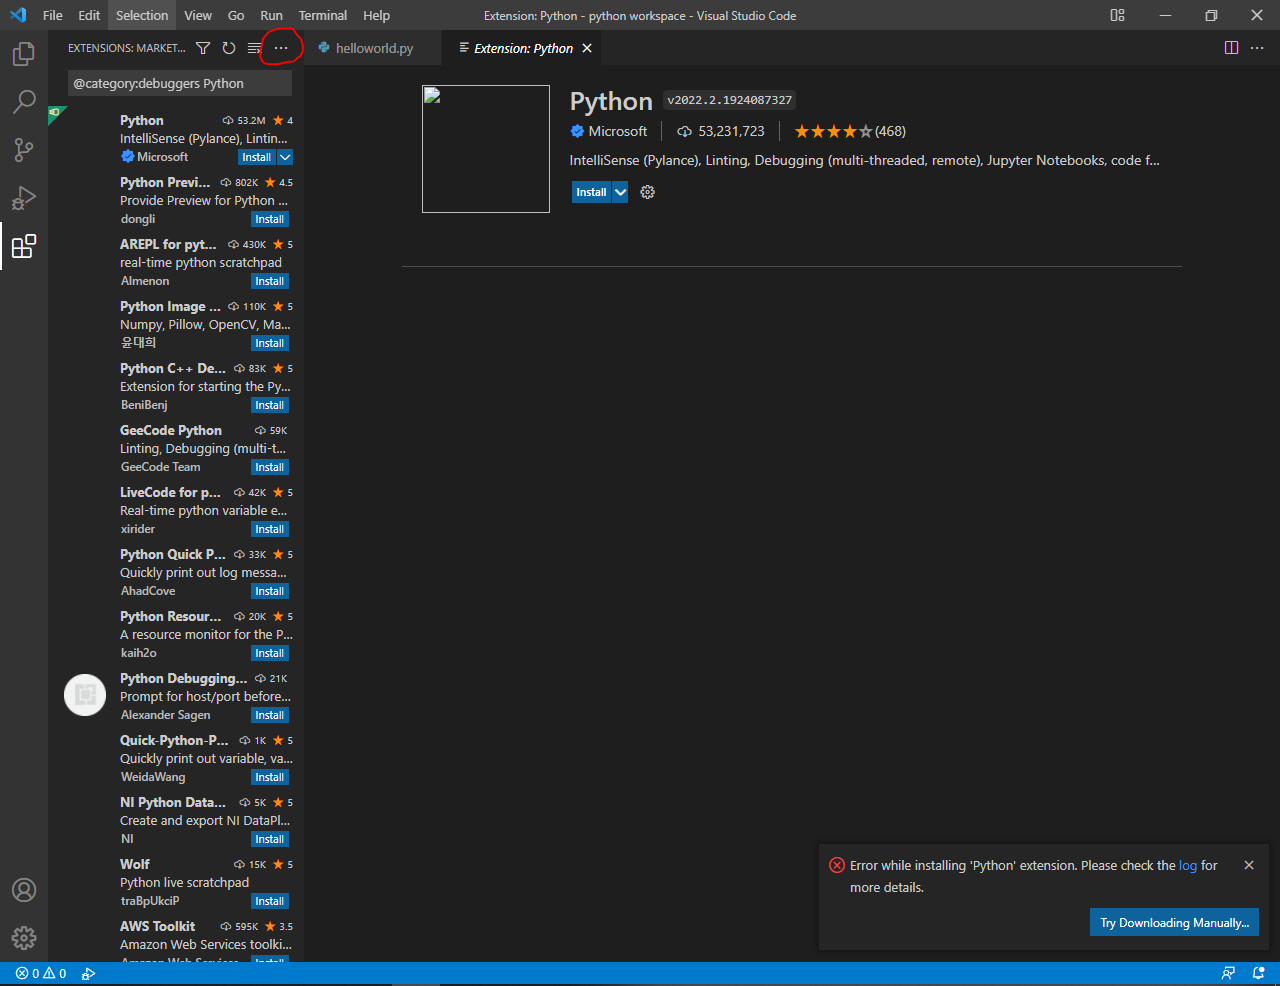Image resolution: width=1280 pixels, height=986 pixels.
Task: Open the Explorer view in activity bar
Action: pyautogui.click(x=24, y=54)
